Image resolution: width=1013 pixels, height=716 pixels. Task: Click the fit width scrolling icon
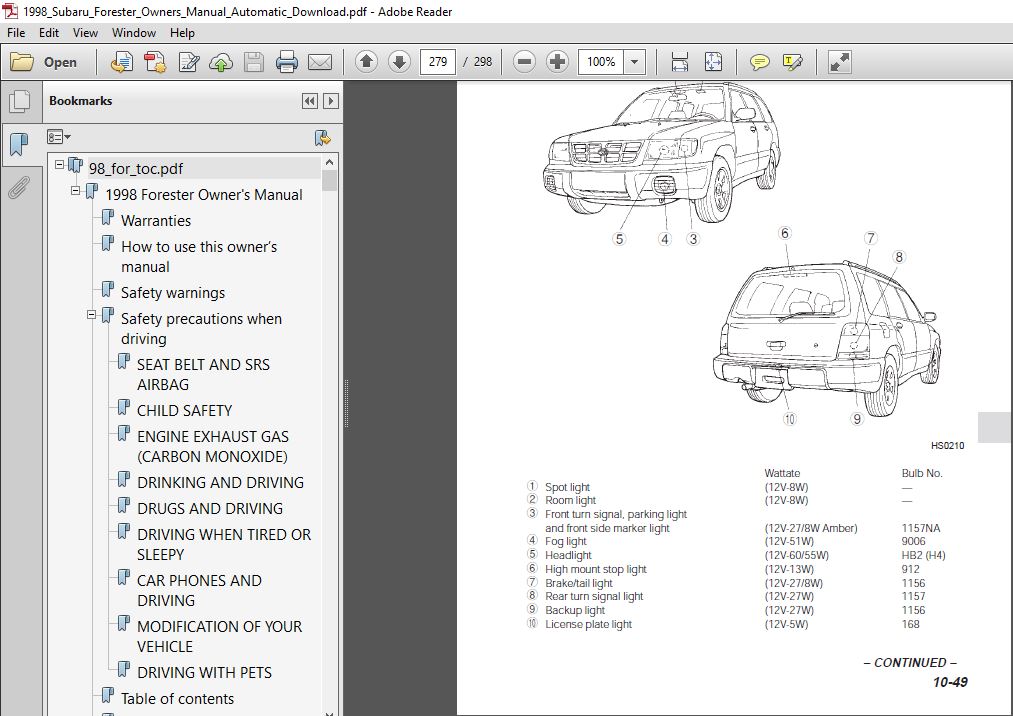pyautogui.click(x=680, y=62)
